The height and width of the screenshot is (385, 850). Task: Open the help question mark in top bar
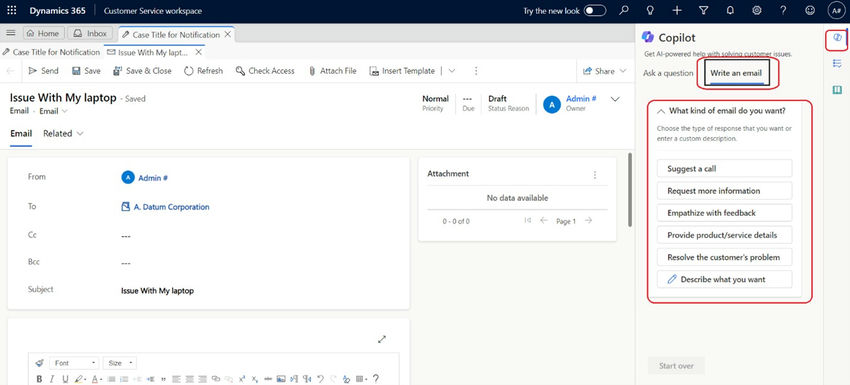pos(783,11)
